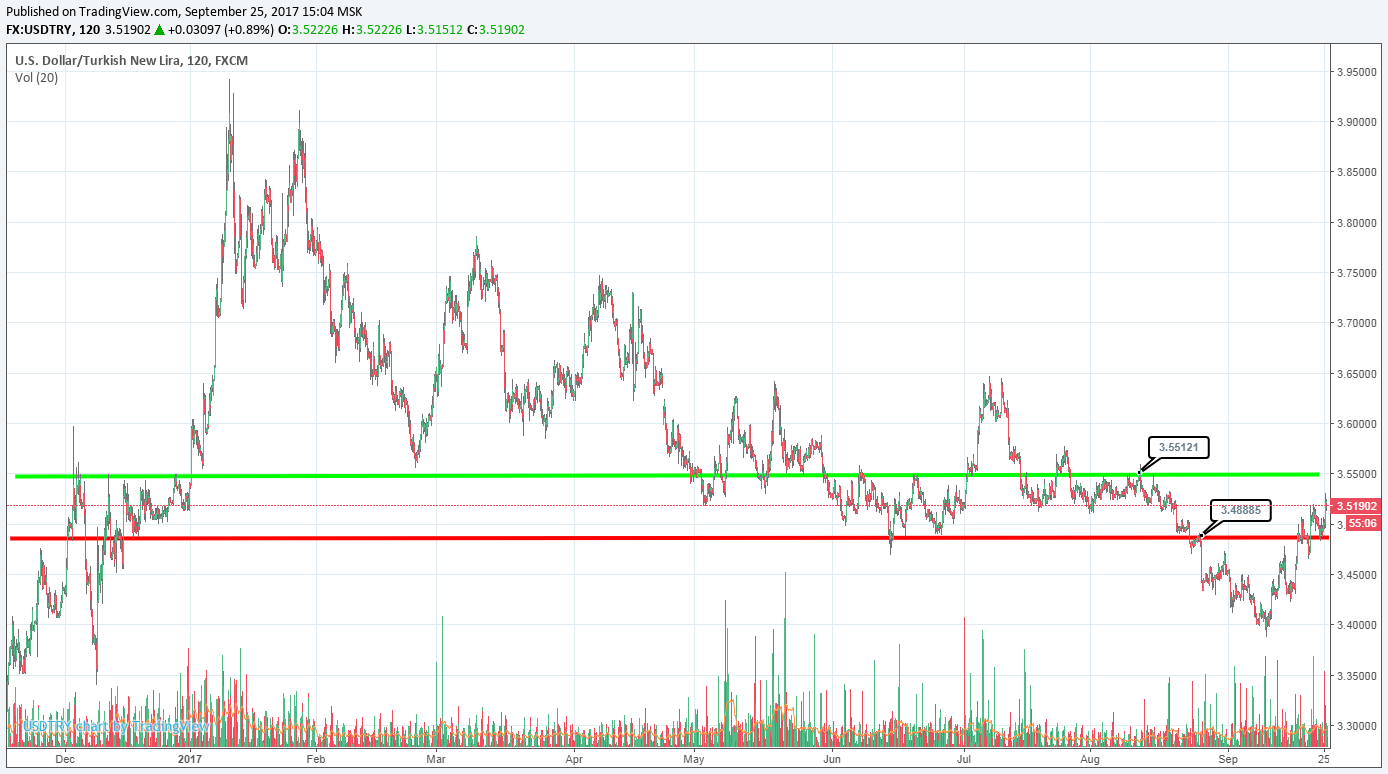The image size is (1388, 774).
Task: Click the 3.30000 price axis label
Action: (x=1358, y=726)
